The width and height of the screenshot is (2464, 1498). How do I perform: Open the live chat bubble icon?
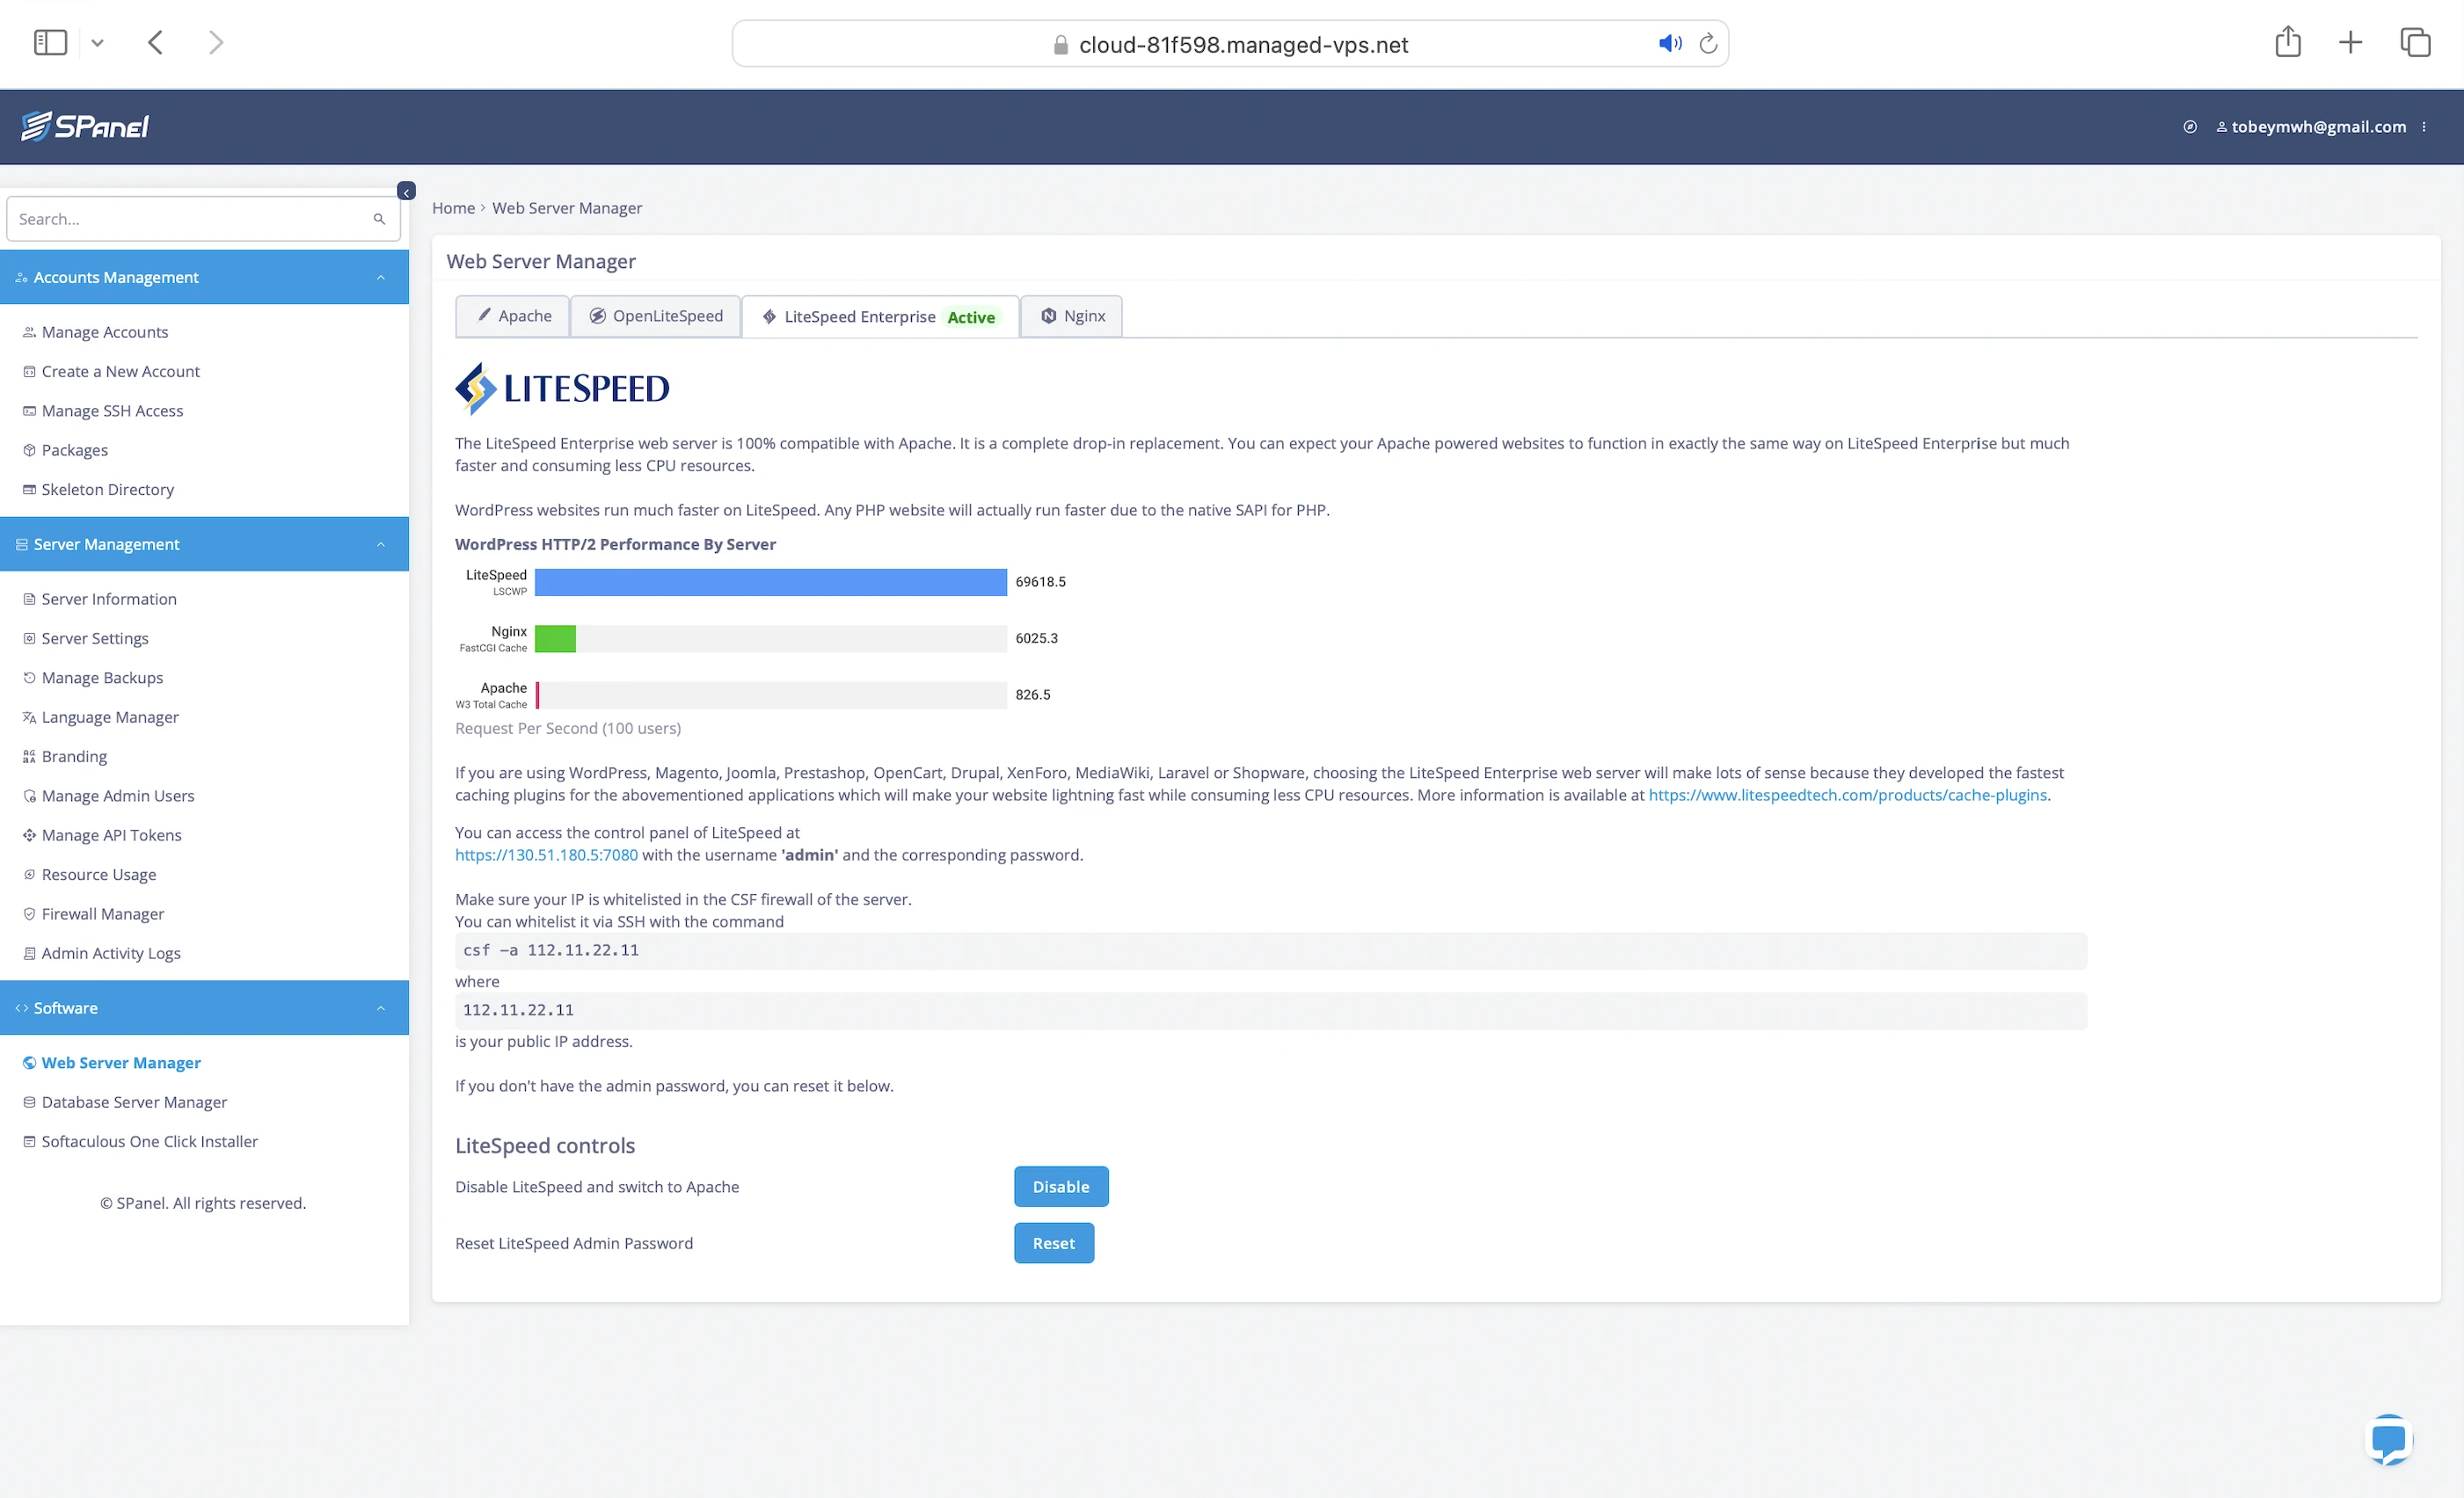pos(2388,1440)
